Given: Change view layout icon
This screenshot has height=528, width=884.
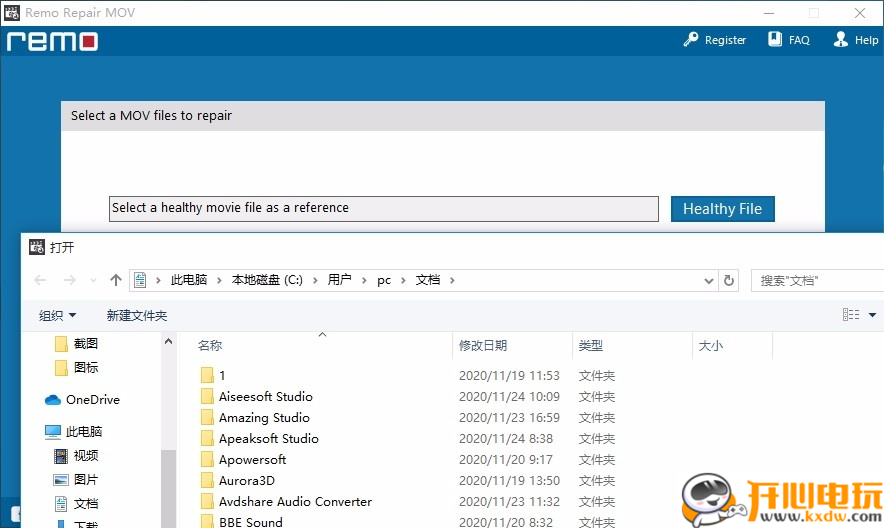Looking at the screenshot, I should click(x=851, y=315).
